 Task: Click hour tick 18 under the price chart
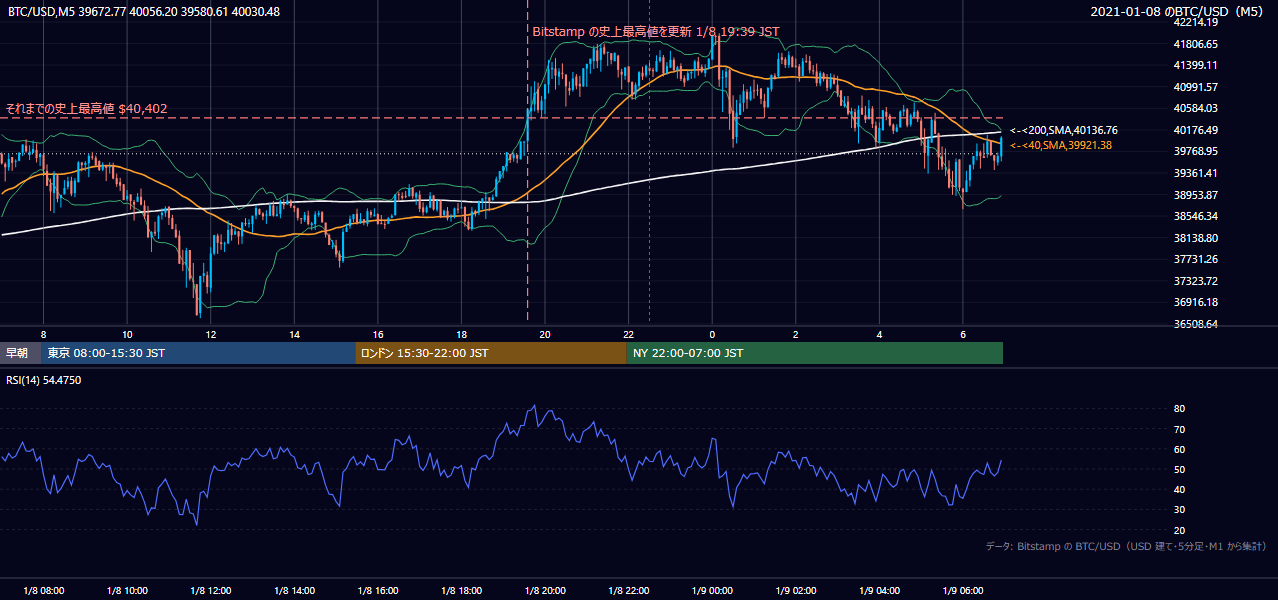(461, 334)
